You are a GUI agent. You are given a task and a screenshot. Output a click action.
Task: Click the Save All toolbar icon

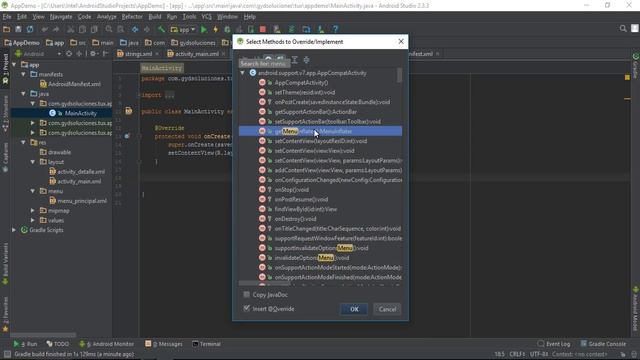point(18,29)
